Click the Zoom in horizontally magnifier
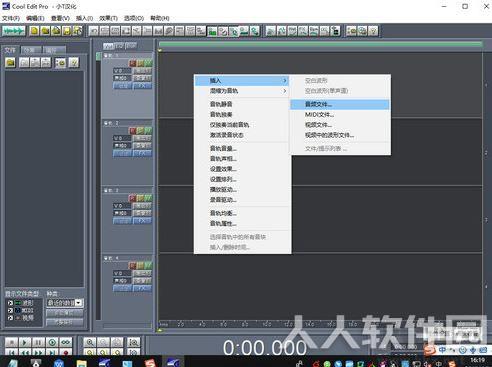Viewport: 492px width, 367px height. [90, 342]
